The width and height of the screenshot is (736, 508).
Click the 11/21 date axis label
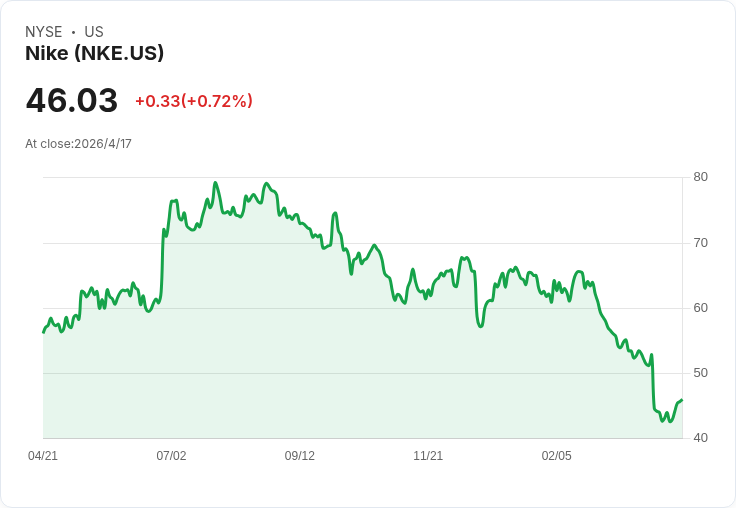(428, 456)
